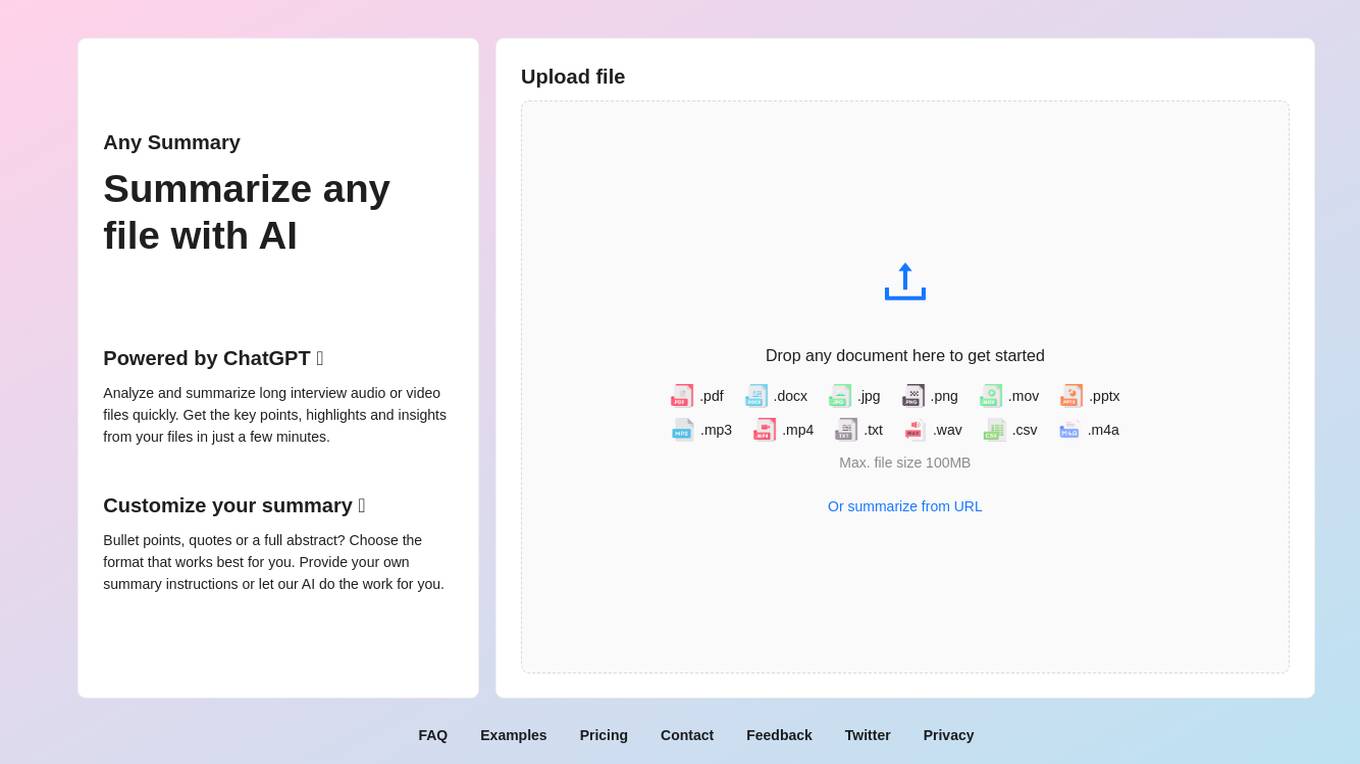Click the WAV file type icon
Screen dimensions: 1360x764
coord(915,430)
